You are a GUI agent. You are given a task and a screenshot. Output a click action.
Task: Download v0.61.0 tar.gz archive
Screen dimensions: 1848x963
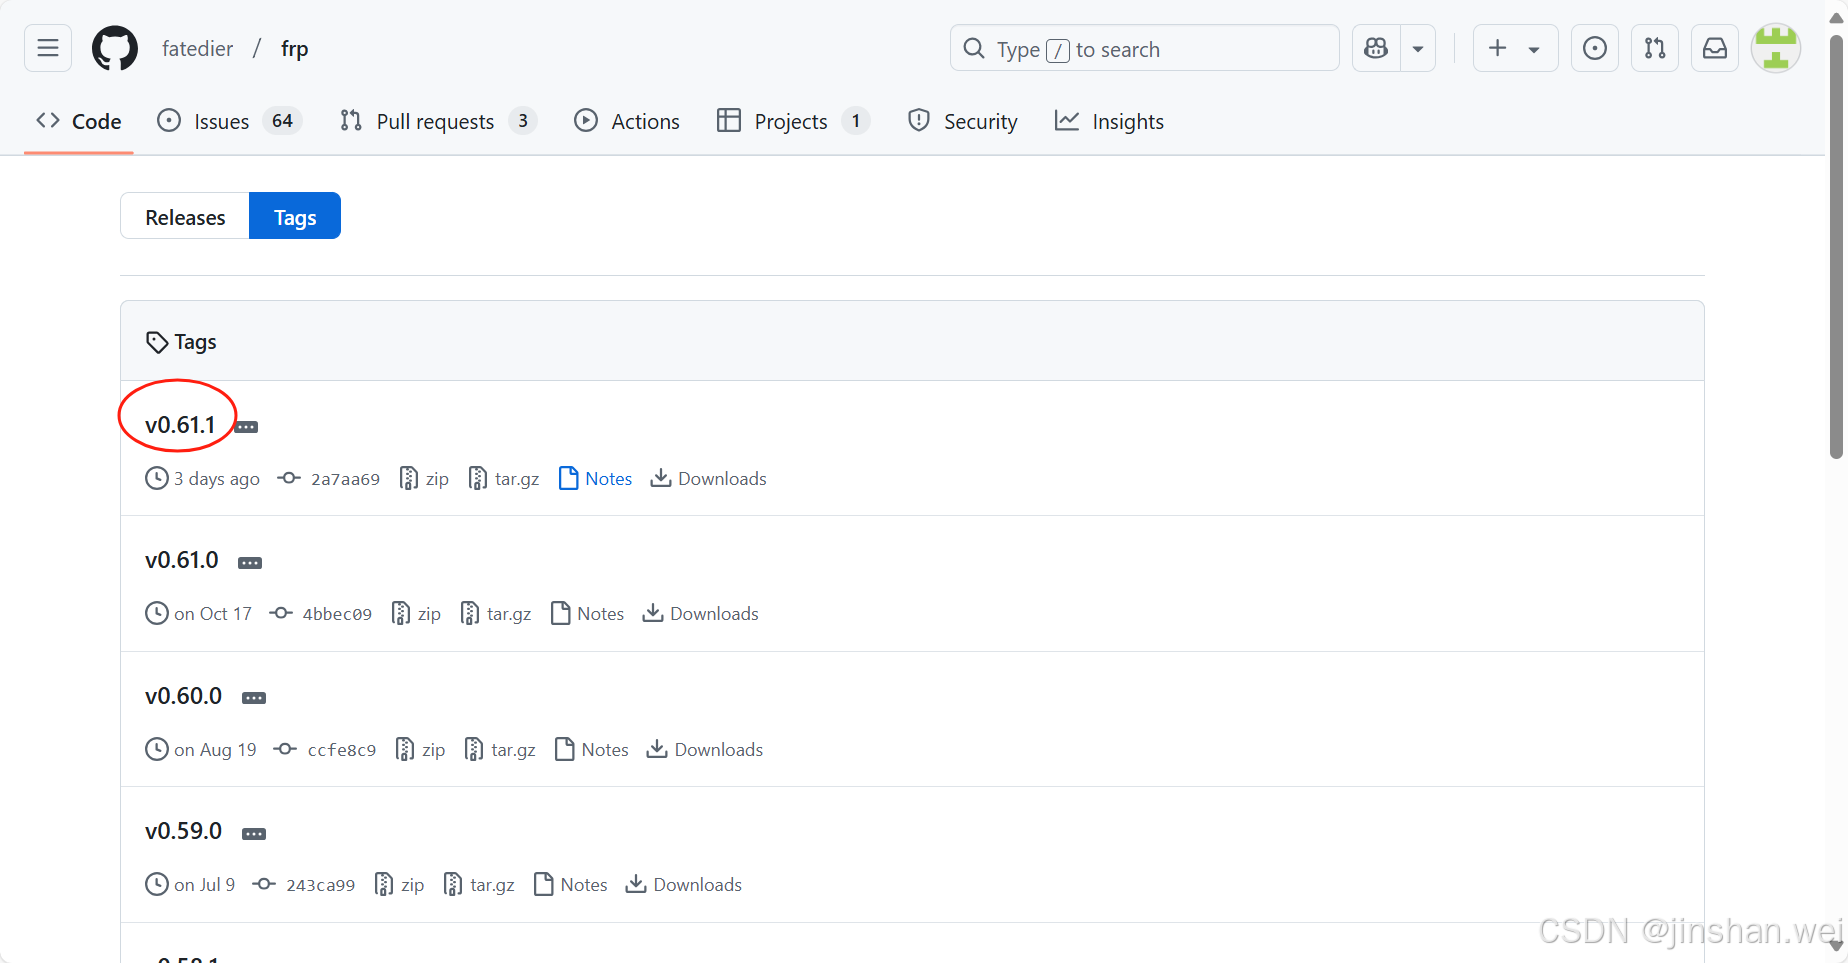pyautogui.click(x=496, y=614)
